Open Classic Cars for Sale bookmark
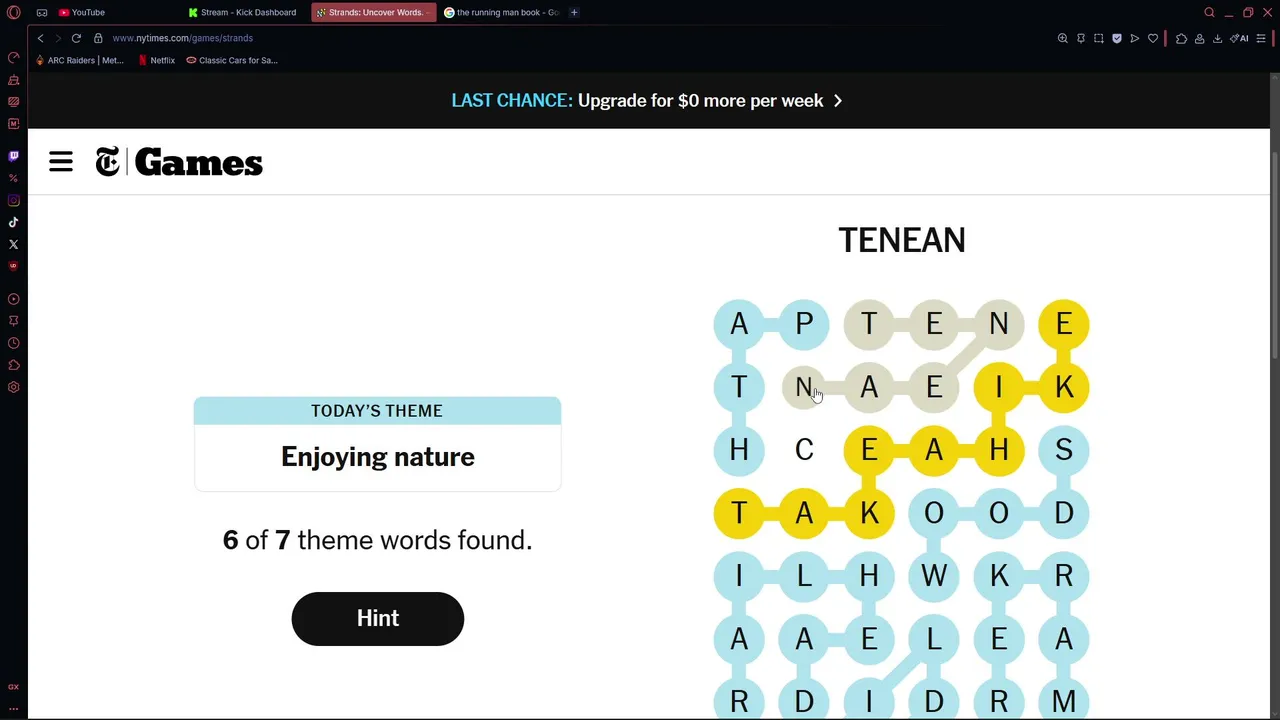1280x720 pixels. pos(232,60)
